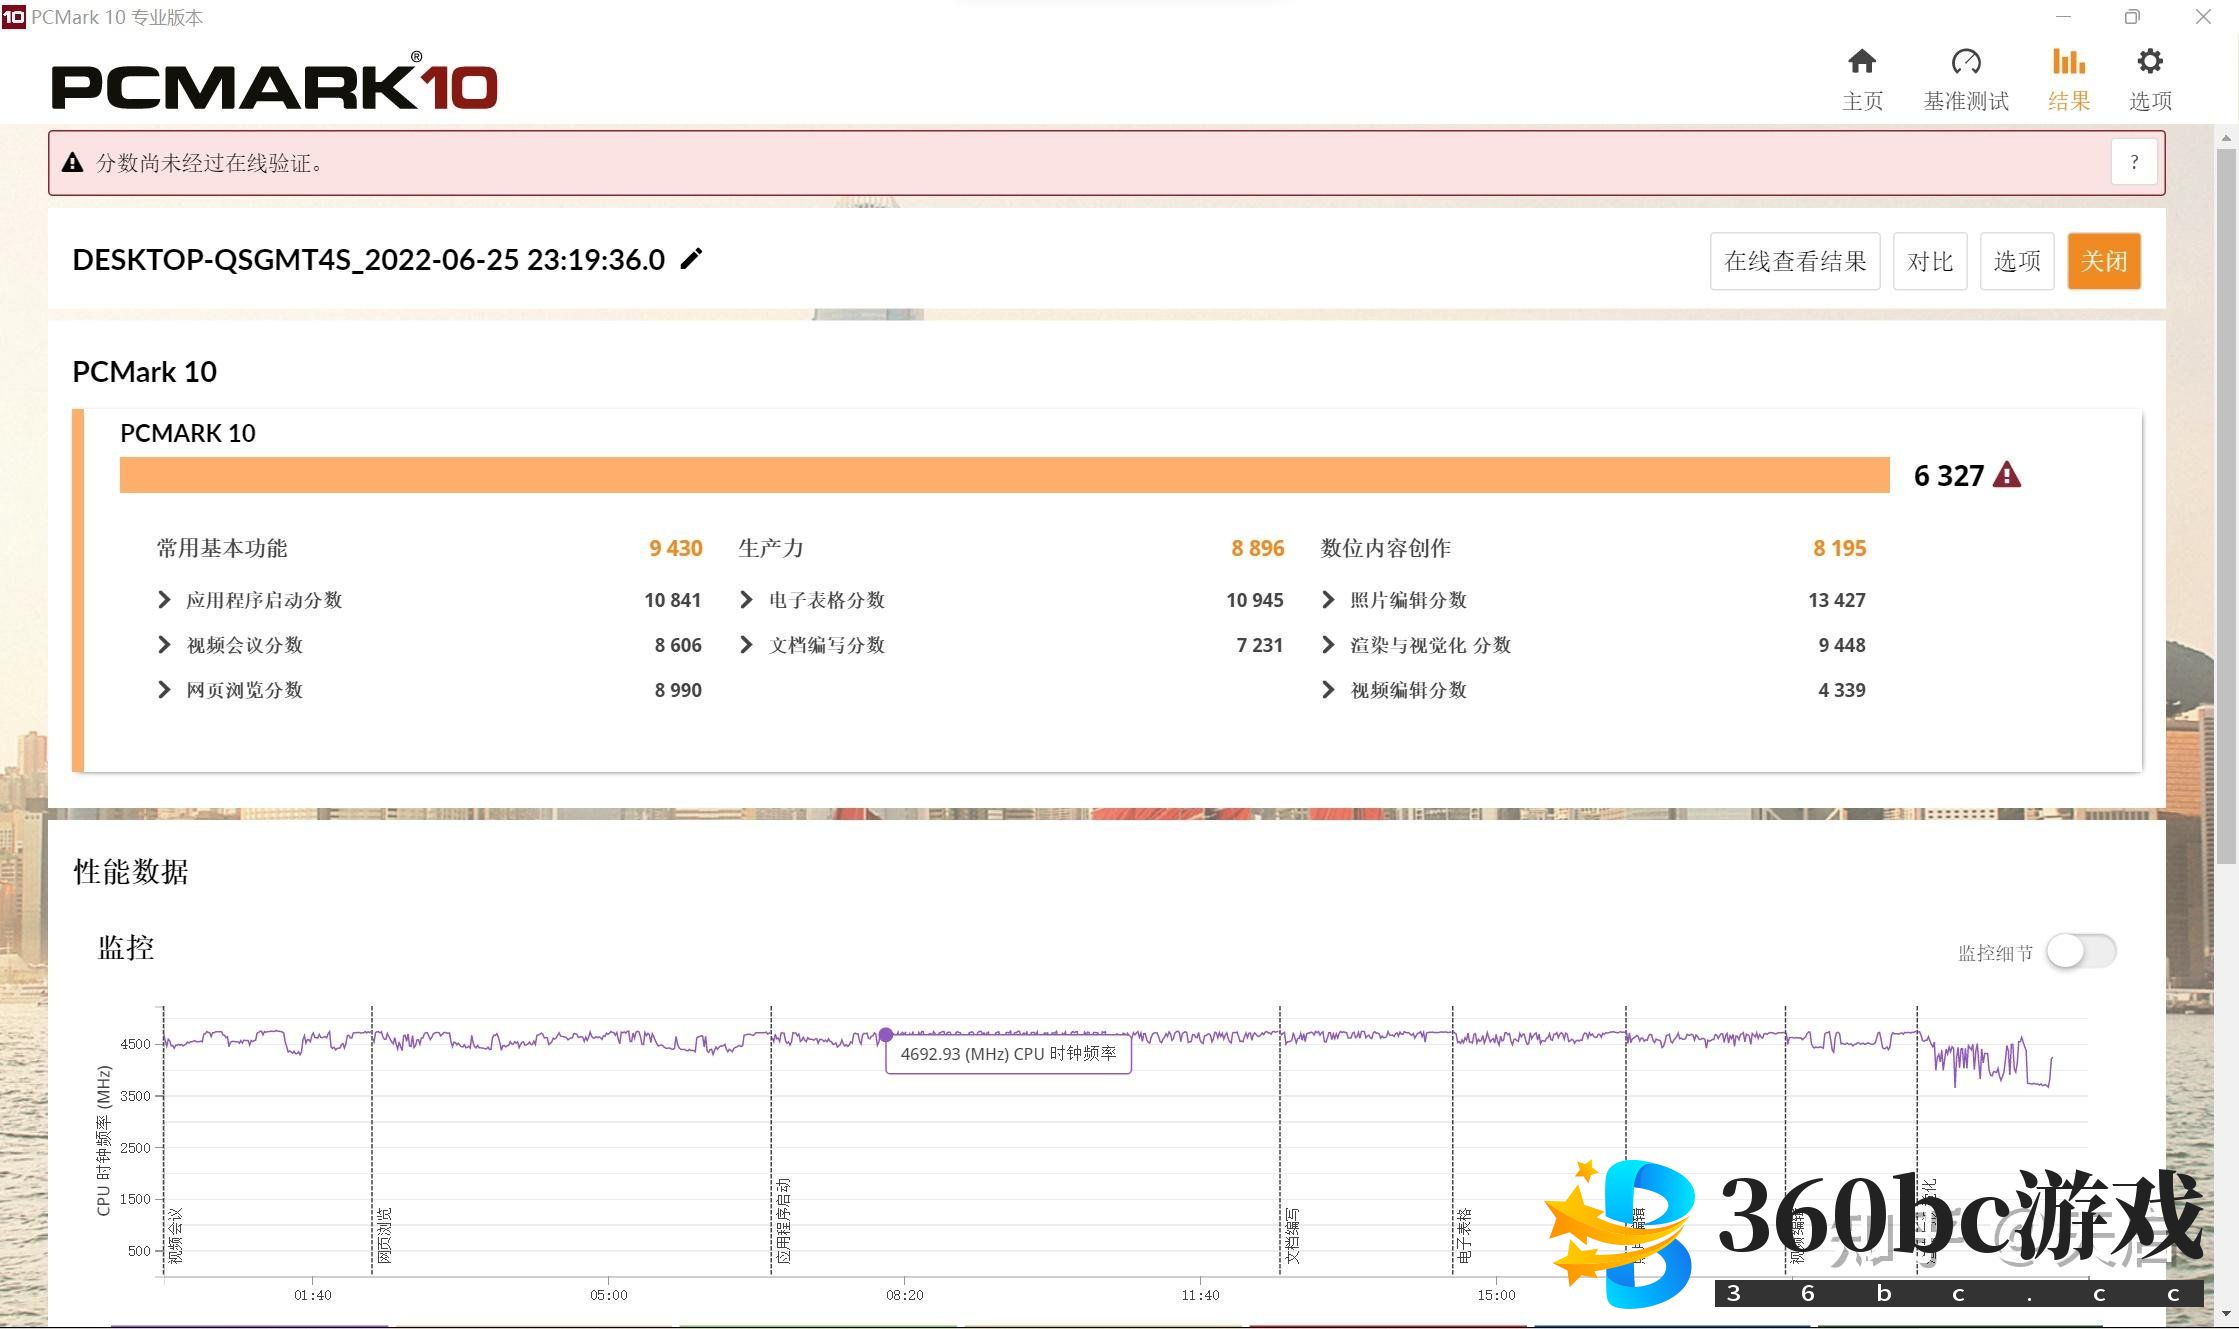Viewport: 2239px width, 1329px height.
Task: Click the pencil icon to rename the result
Action: tap(691, 259)
